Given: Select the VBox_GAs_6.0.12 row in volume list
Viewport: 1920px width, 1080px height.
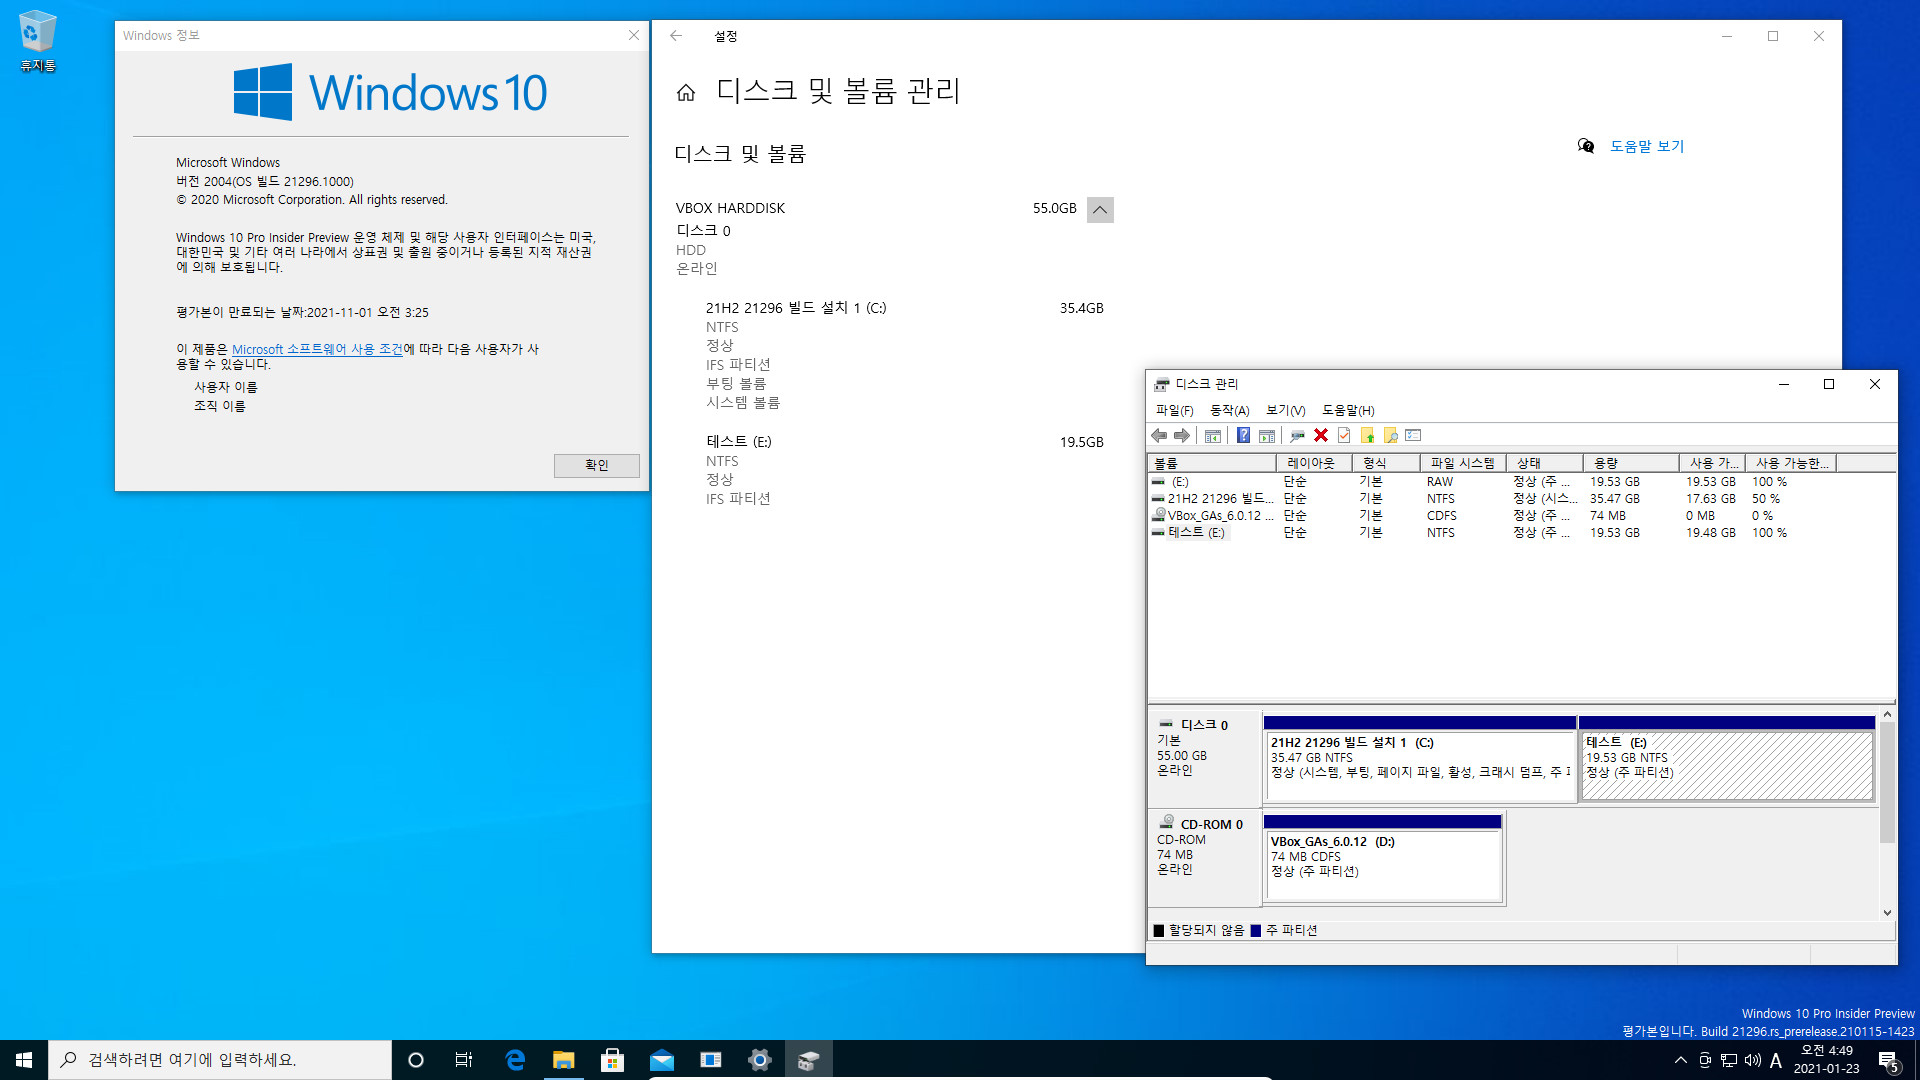Looking at the screenshot, I should [1522, 516].
